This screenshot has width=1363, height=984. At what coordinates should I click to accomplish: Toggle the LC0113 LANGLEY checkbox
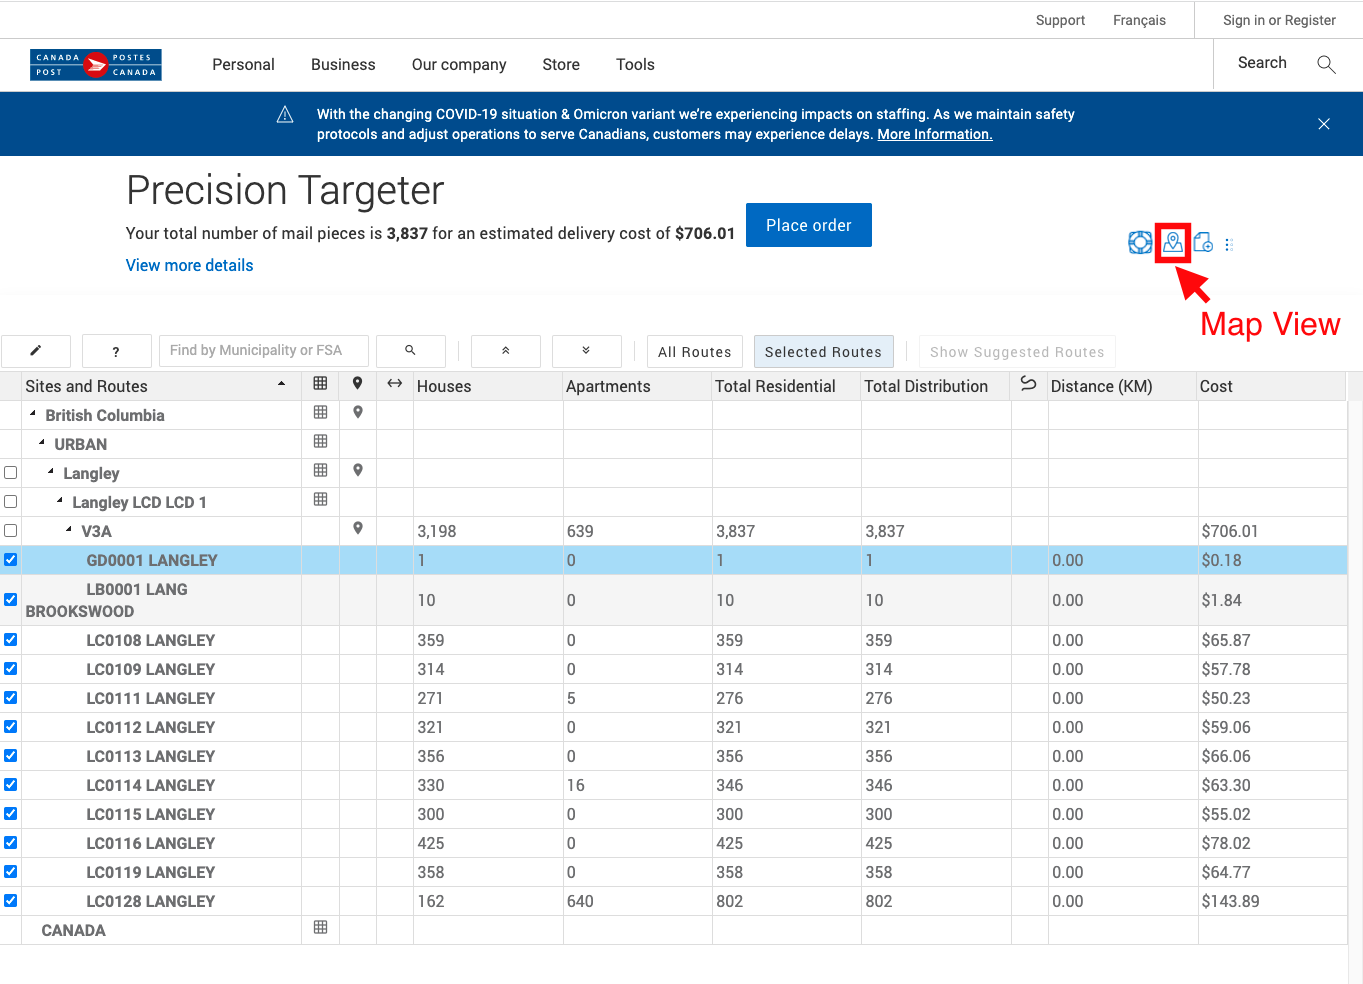11,756
